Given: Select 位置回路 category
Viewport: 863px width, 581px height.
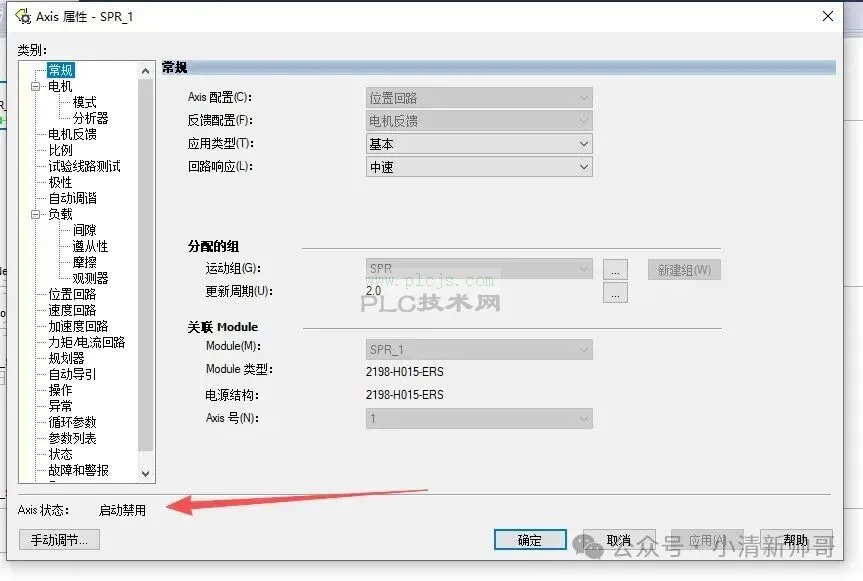Looking at the screenshot, I should coord(72,294).
